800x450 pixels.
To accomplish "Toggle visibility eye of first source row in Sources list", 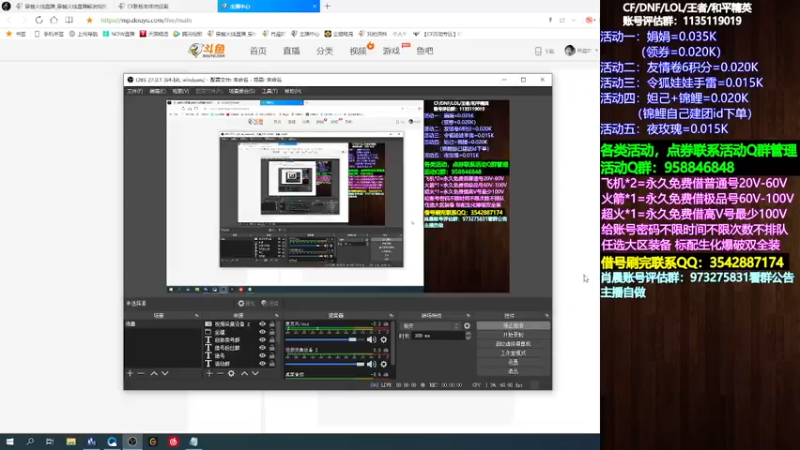I will tap(262, 324).
